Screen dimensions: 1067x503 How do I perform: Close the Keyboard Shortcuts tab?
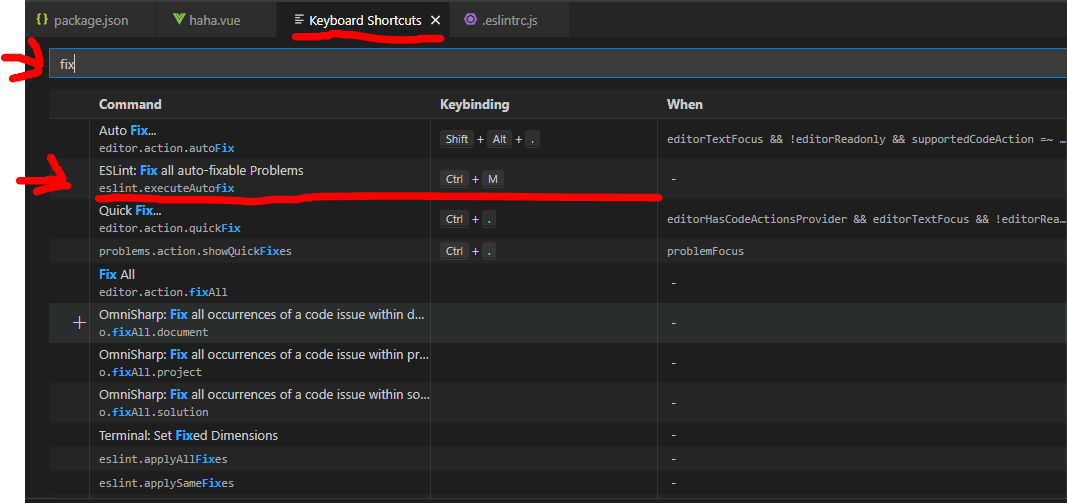(435, 20)
